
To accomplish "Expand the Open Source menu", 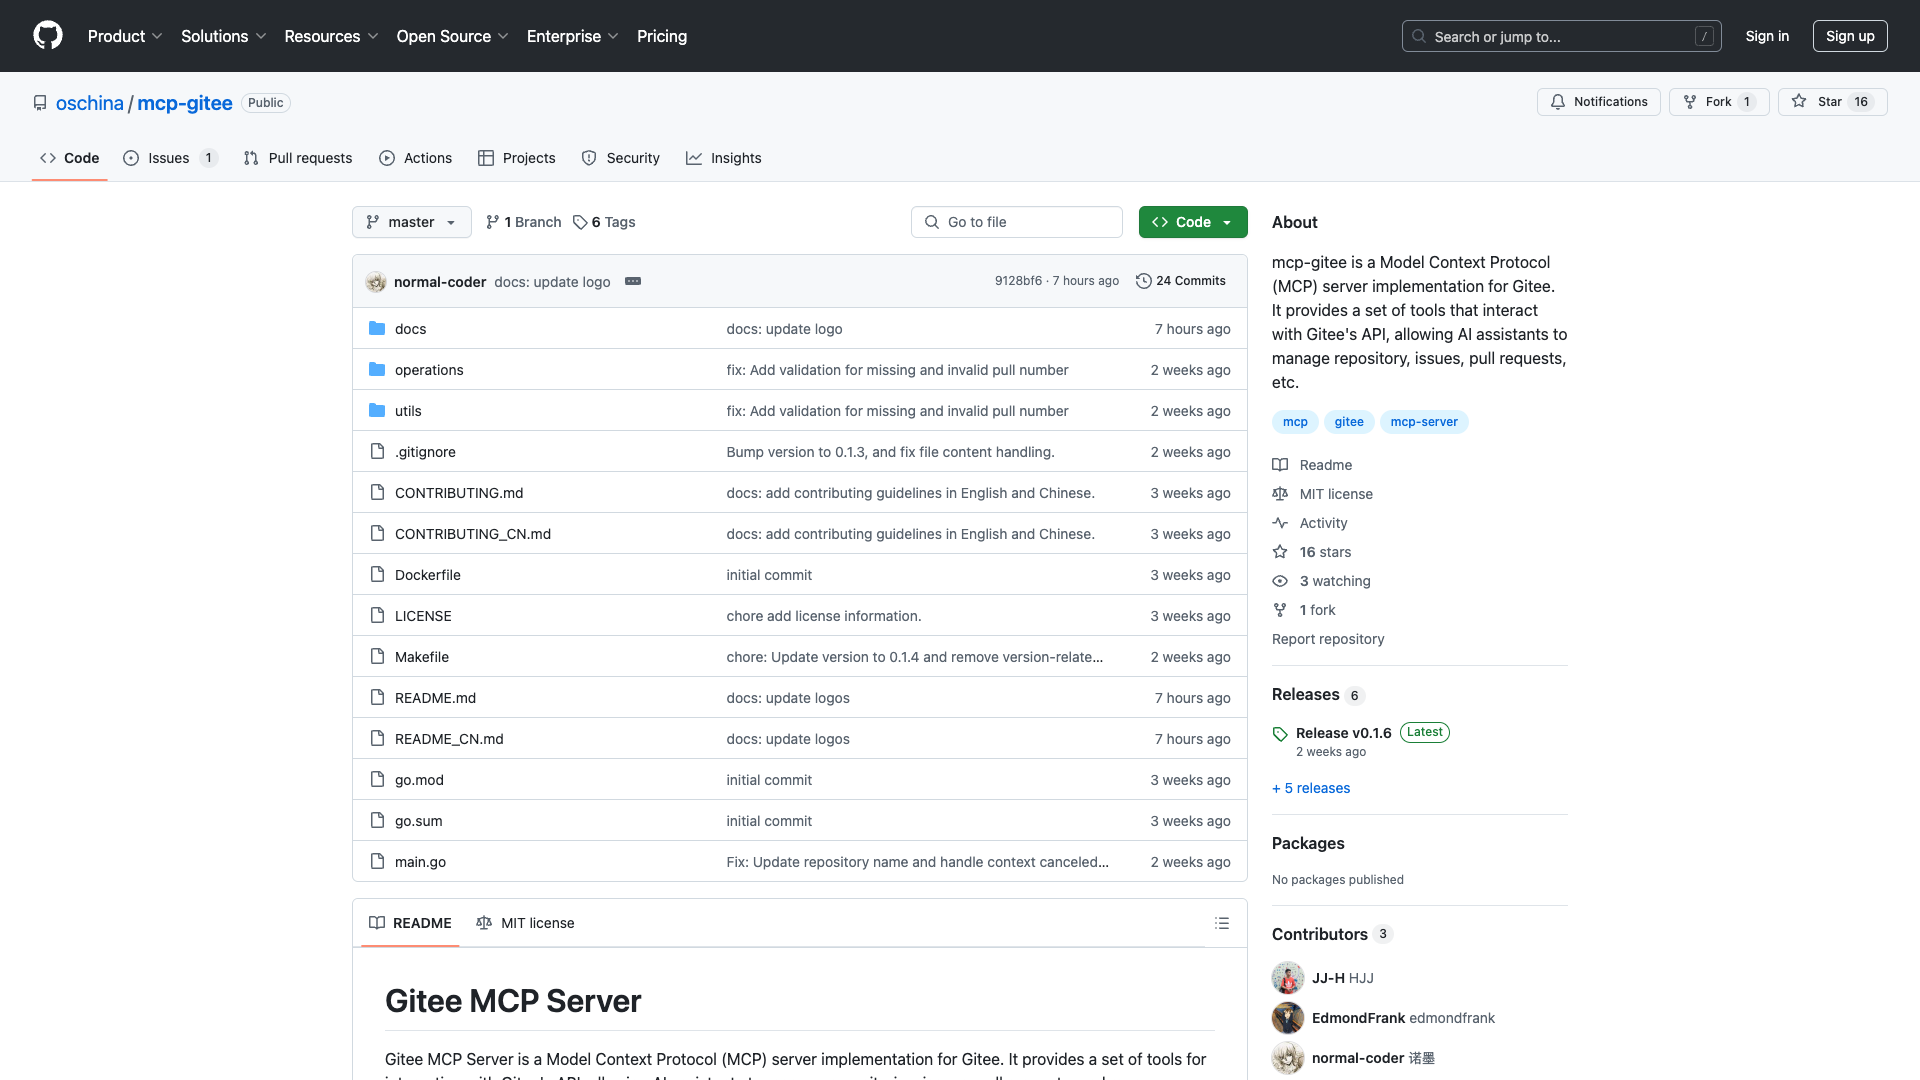I will (x=452, y=36).
